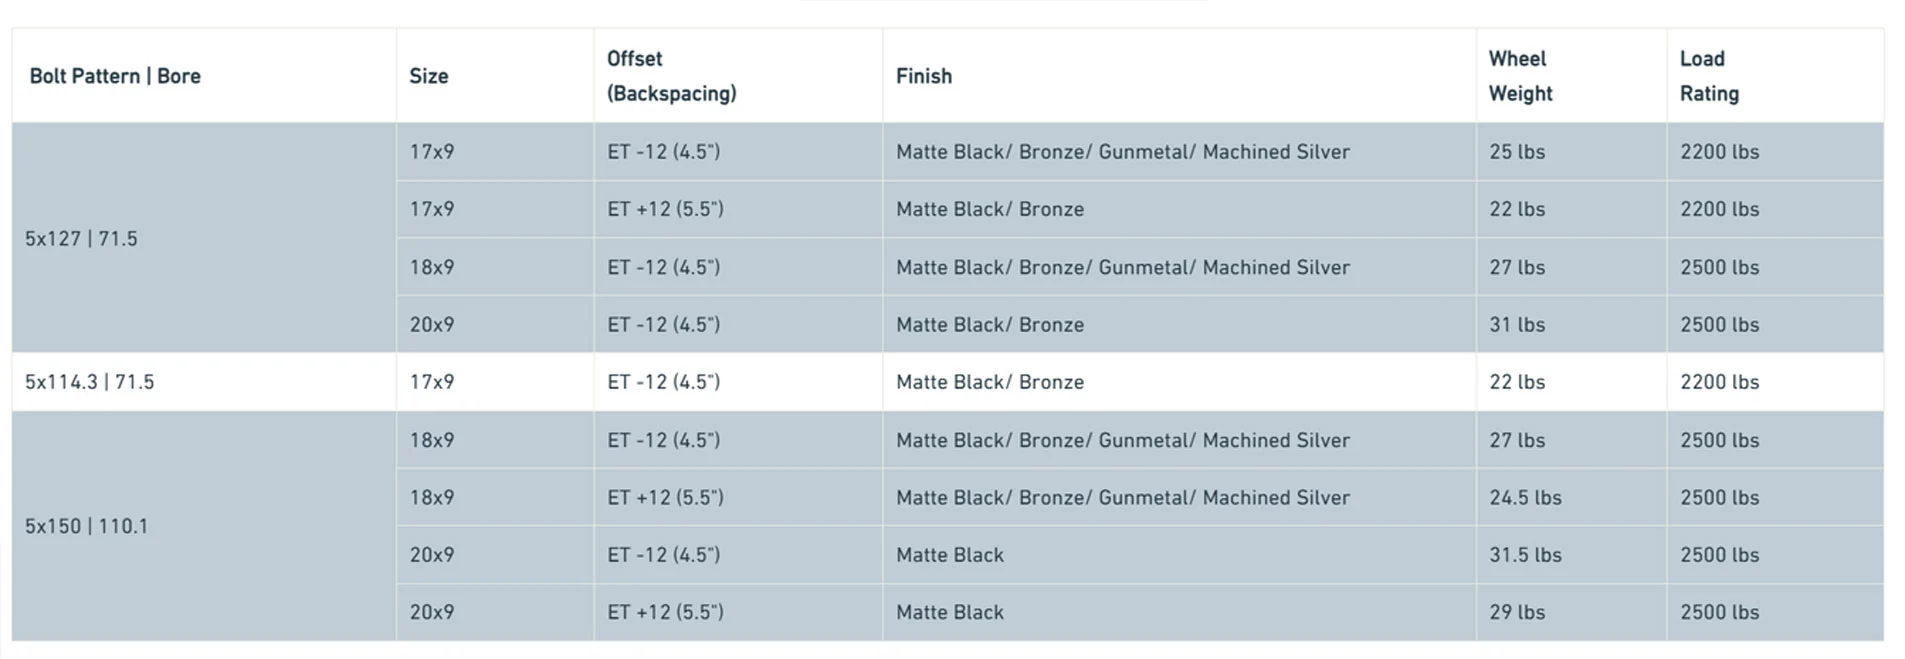The width and height of the screenshot is (1905, 659).
Task: Click the 31.5 lbs wheel weight cell
Action: [x=1525, y=555]
